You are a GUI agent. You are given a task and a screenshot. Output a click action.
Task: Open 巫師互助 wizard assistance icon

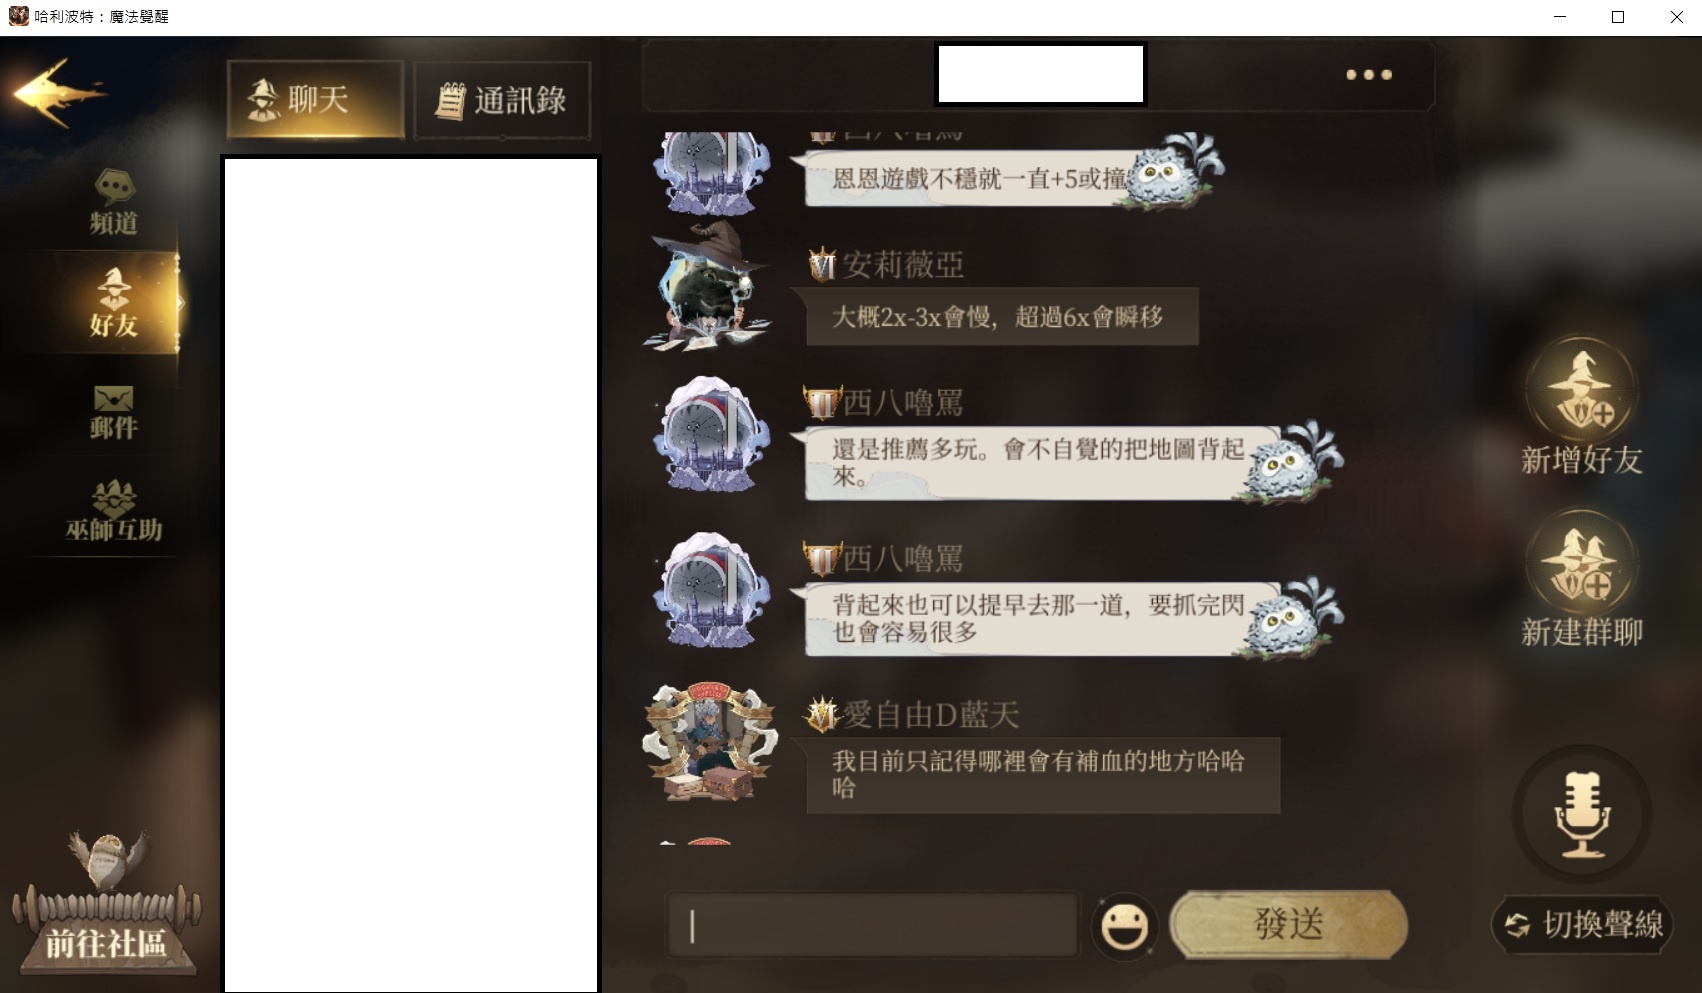[114, 510]
